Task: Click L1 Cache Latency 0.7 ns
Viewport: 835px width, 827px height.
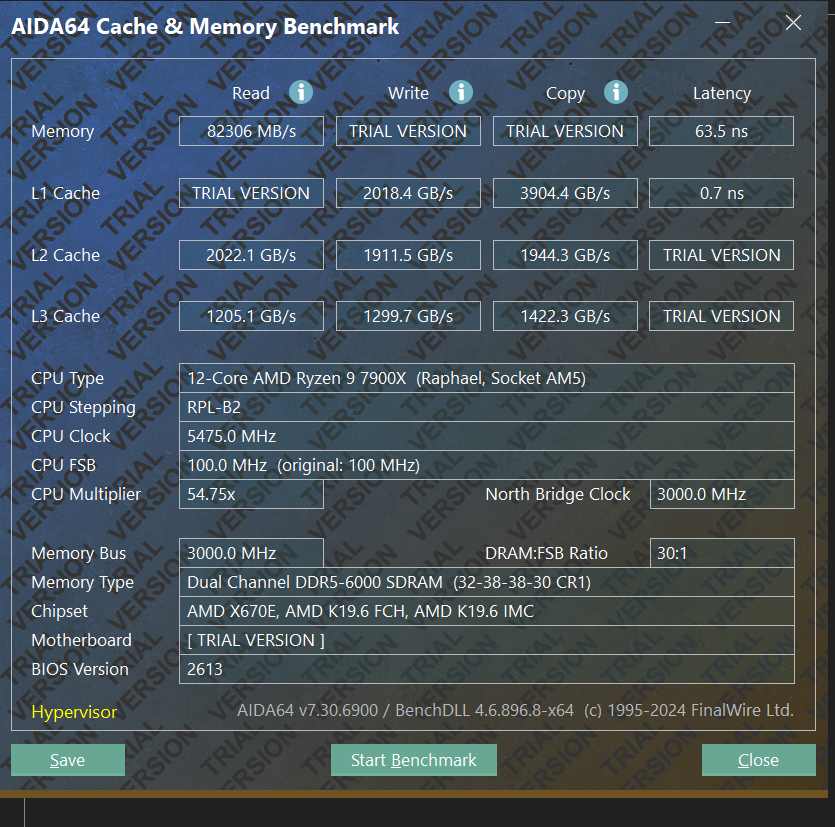Action: (x=722, y=193)
